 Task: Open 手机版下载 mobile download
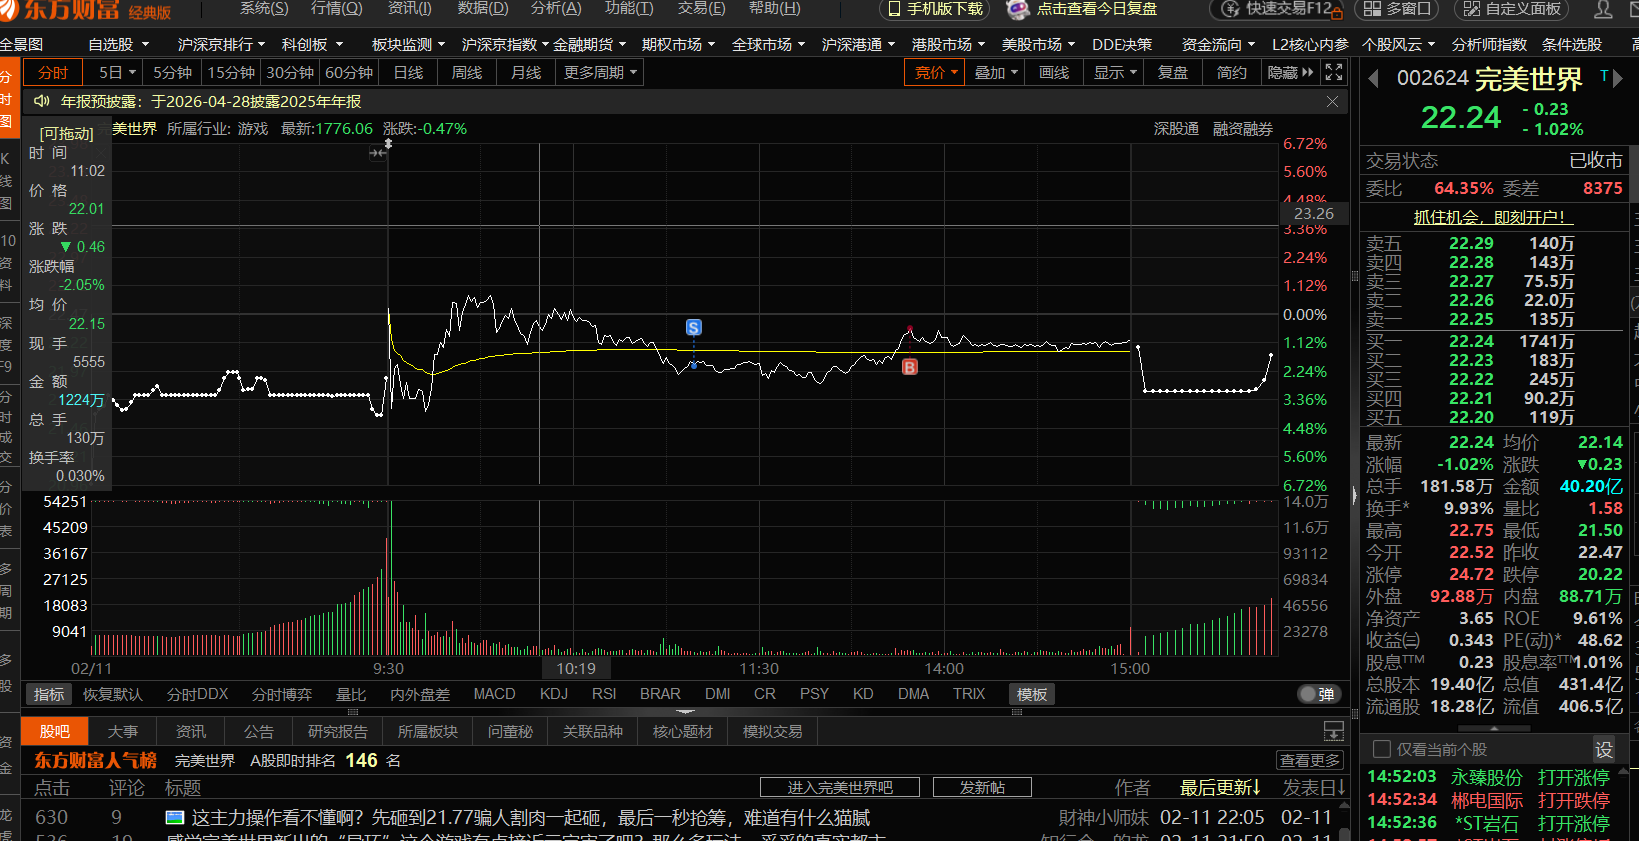935,9
